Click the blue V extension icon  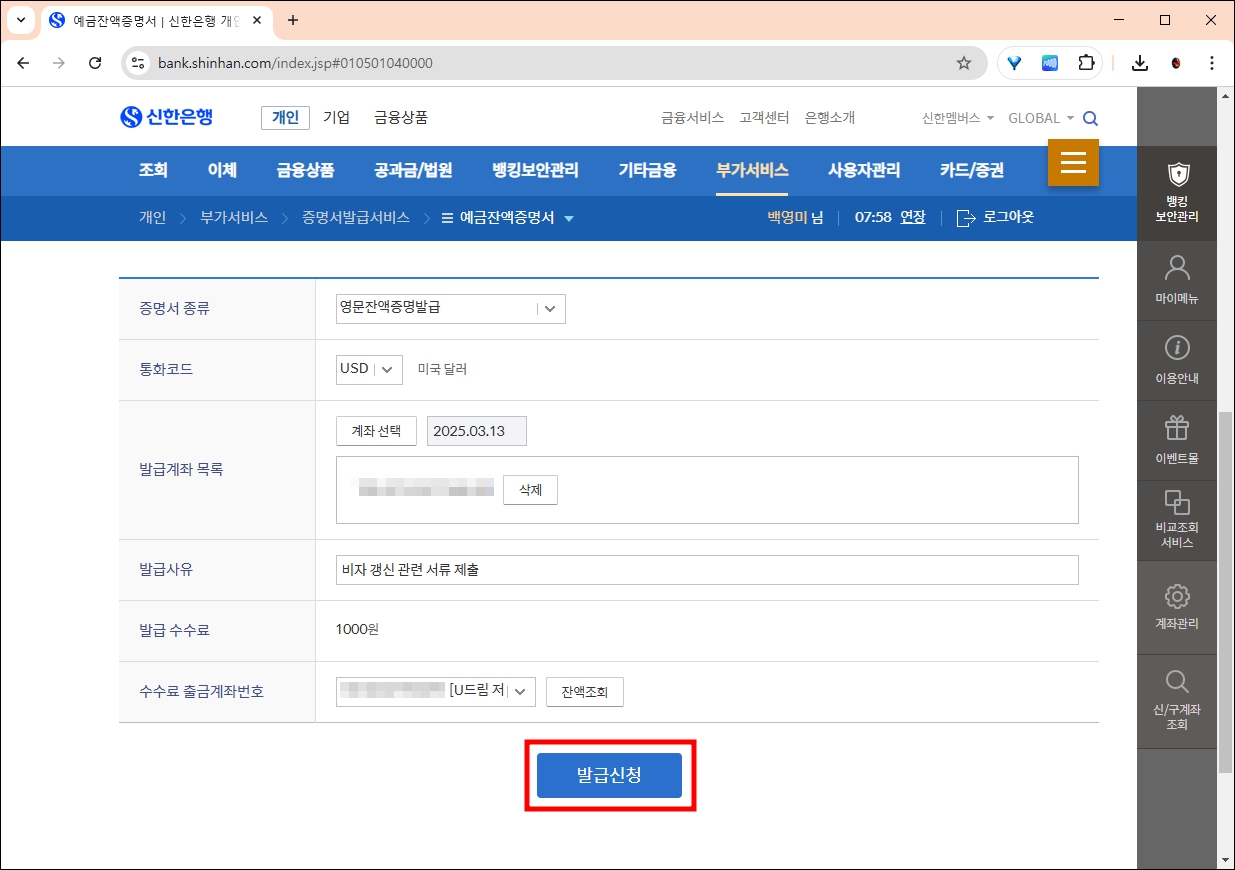pyautogui.click(x=1015, y=63)
